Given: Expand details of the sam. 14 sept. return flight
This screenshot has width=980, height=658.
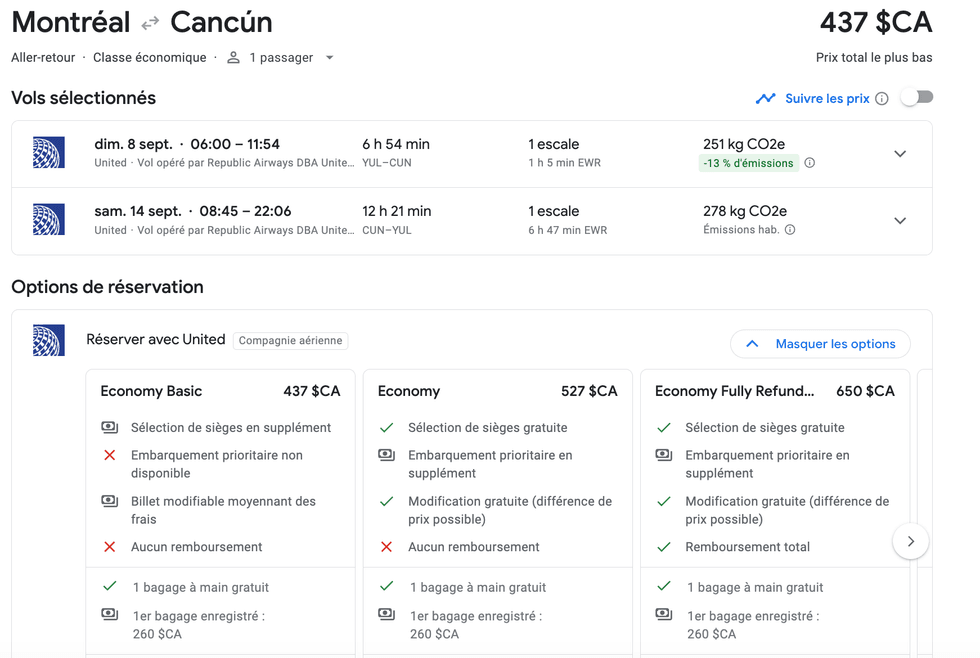Looking at the screenshot, I should [x=900, y=220].
